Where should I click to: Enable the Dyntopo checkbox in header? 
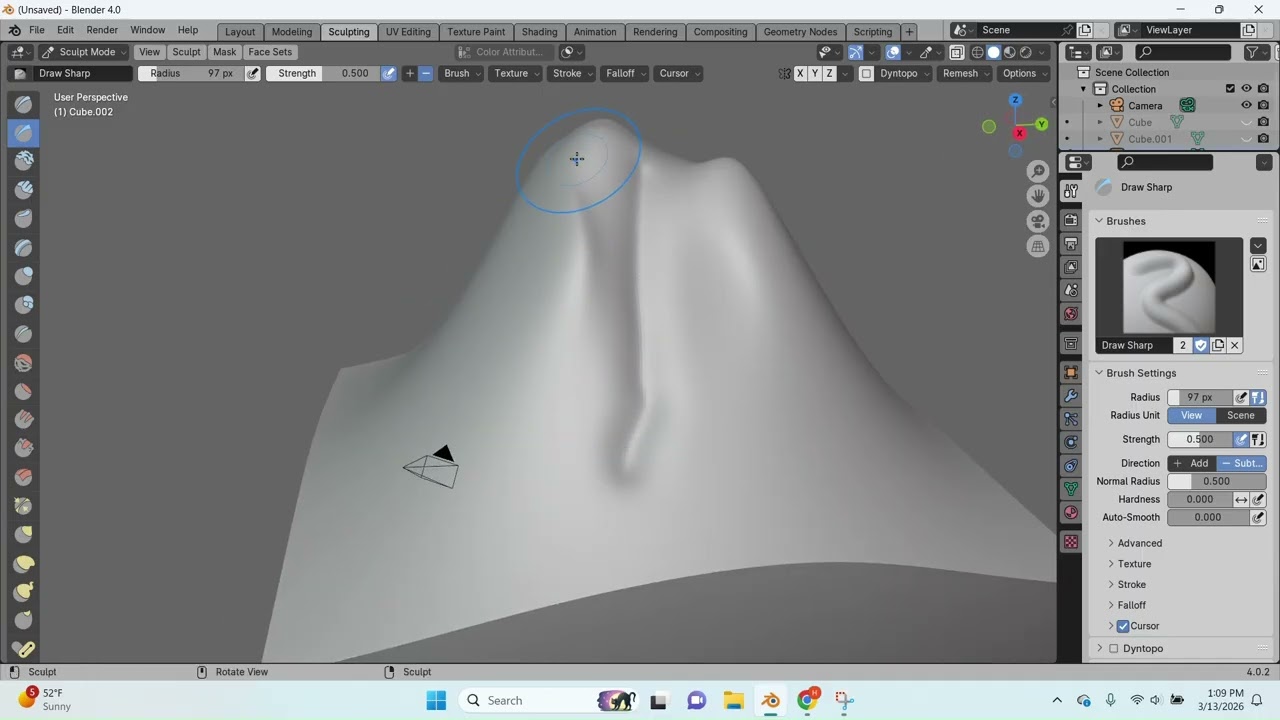pos(866,73)
